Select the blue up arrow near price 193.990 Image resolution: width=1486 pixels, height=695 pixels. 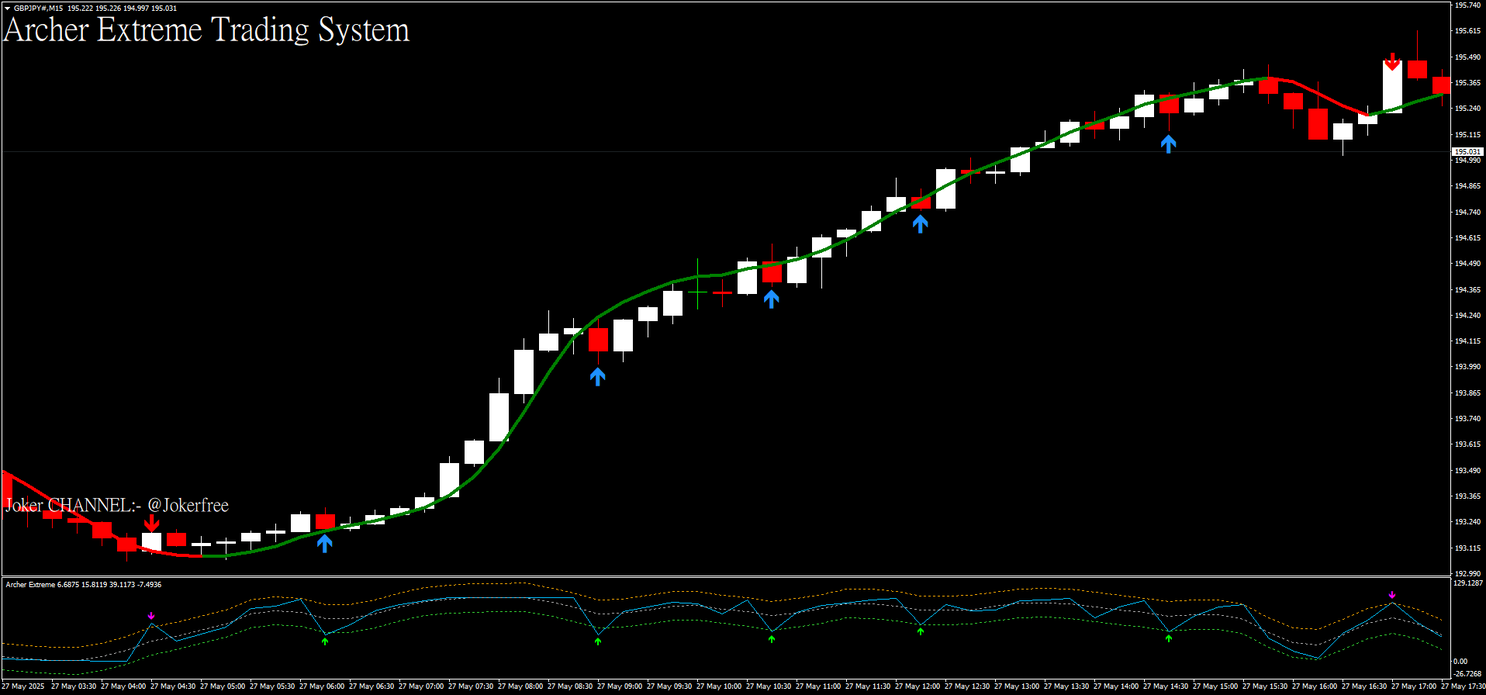597,376
